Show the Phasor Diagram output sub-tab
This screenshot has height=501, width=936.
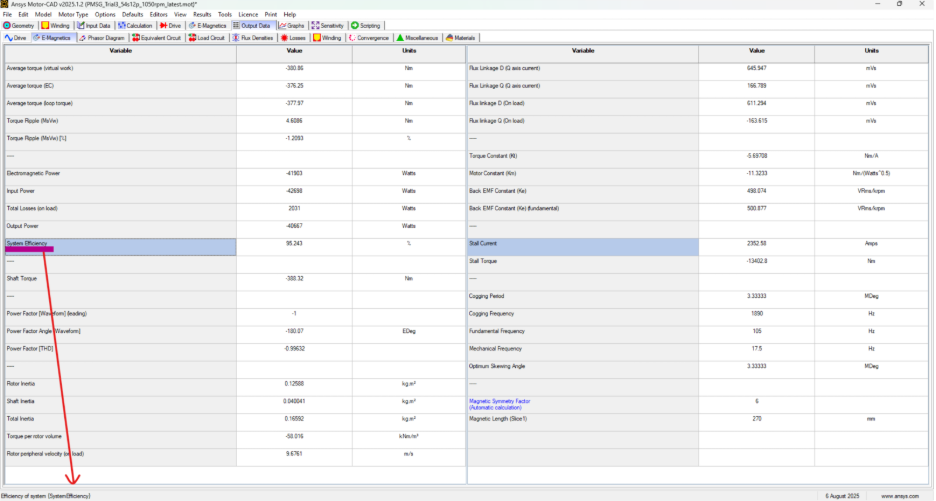coord(102,37)
